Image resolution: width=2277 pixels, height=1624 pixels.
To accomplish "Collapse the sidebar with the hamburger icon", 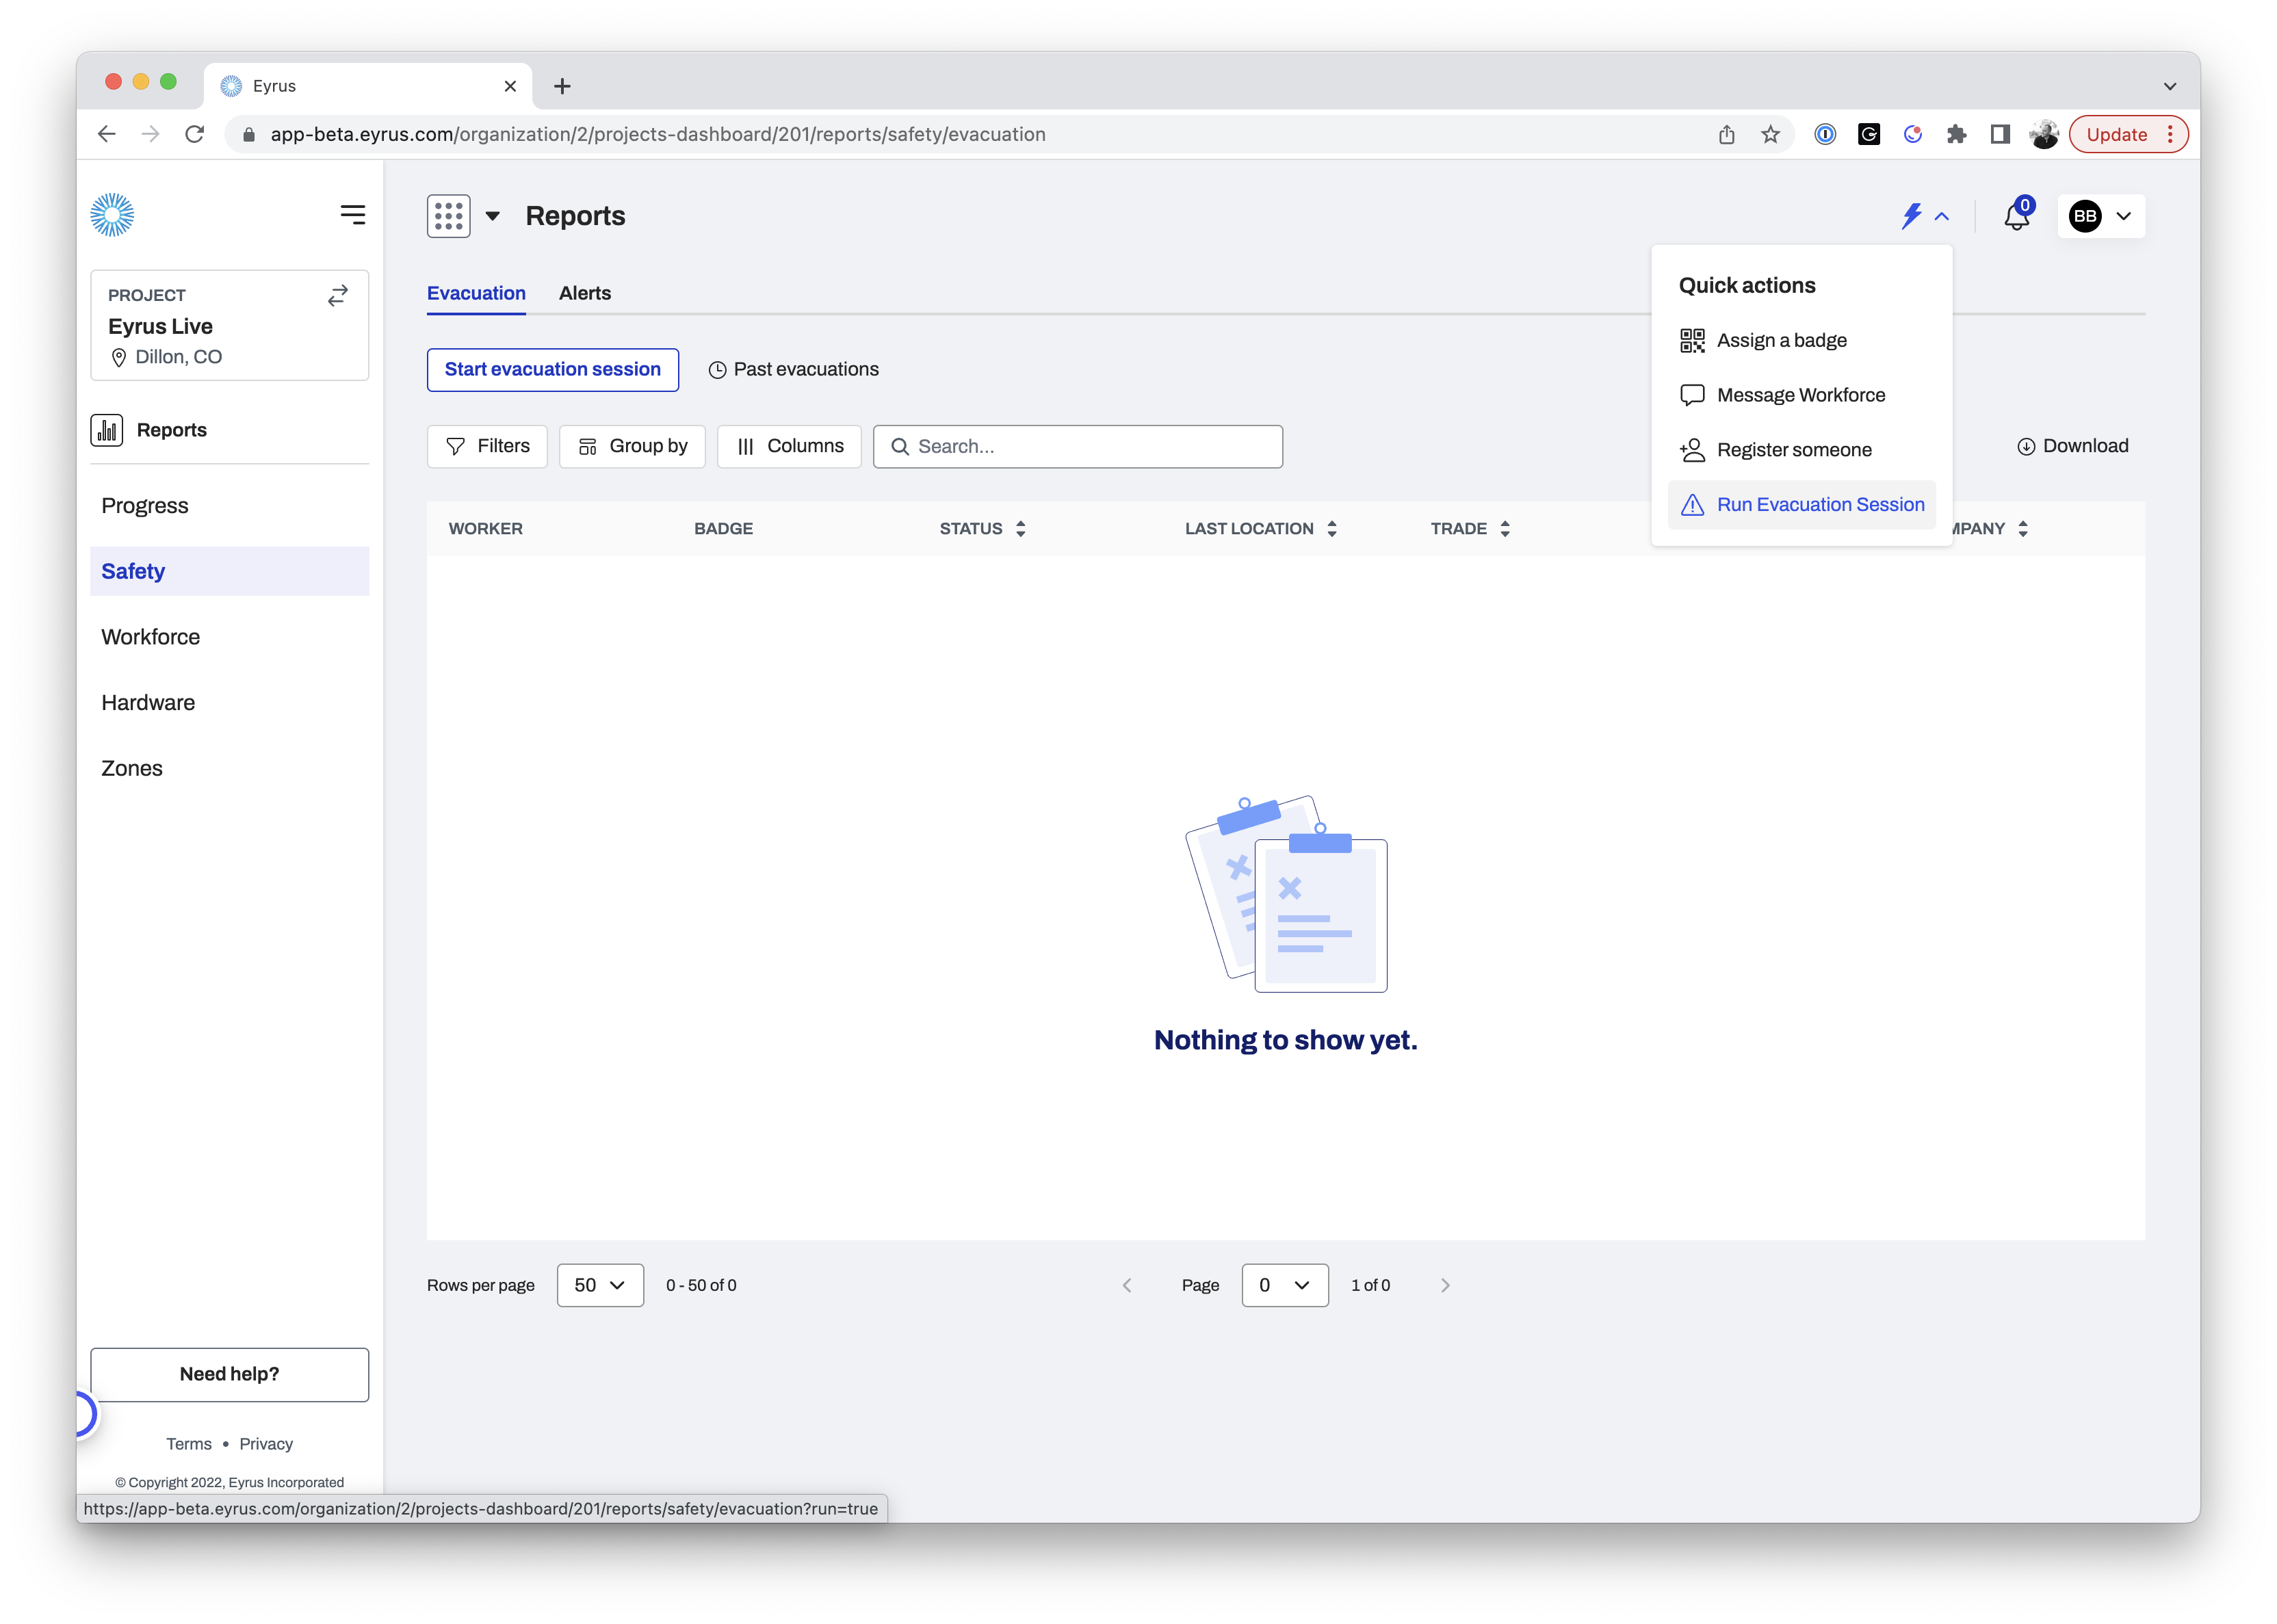I will point(353,215).
